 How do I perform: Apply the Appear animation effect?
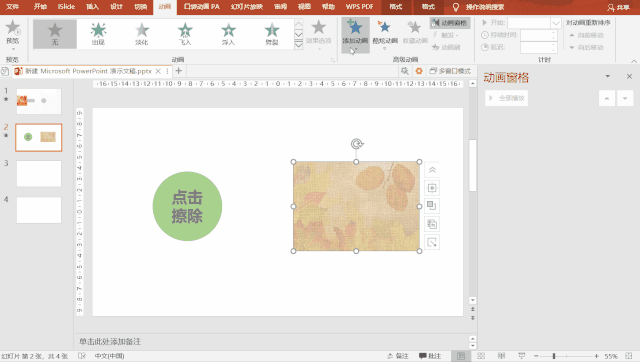pyautogui.click(x=98, y=34)
